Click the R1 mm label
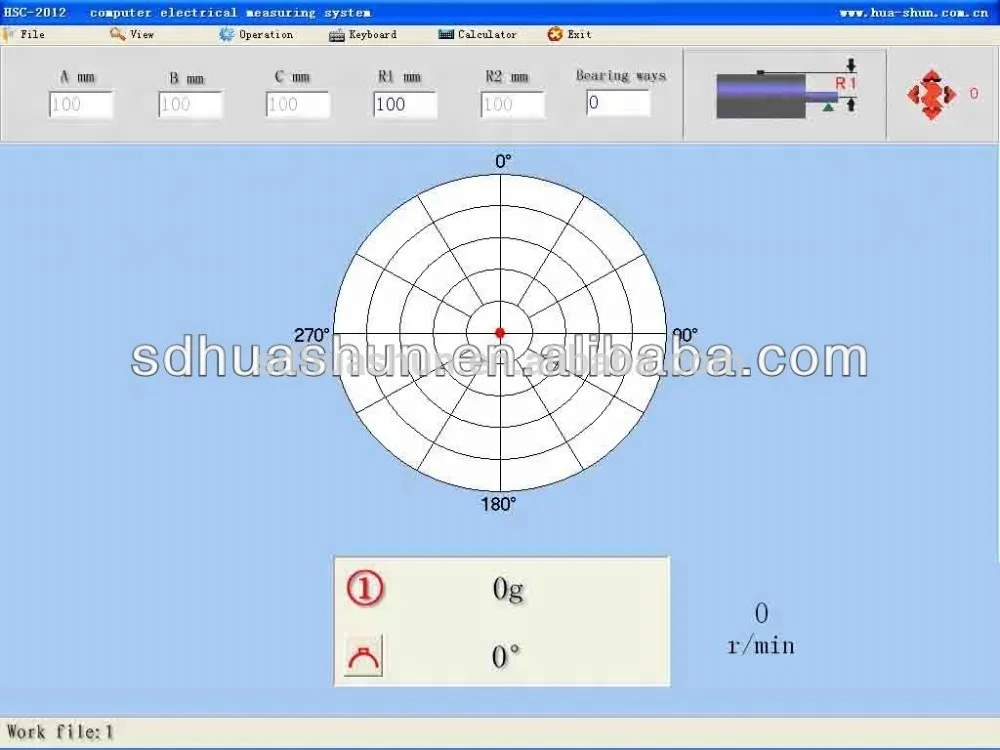The width and height of the screenshot is (1000, 750). [399, 77]
